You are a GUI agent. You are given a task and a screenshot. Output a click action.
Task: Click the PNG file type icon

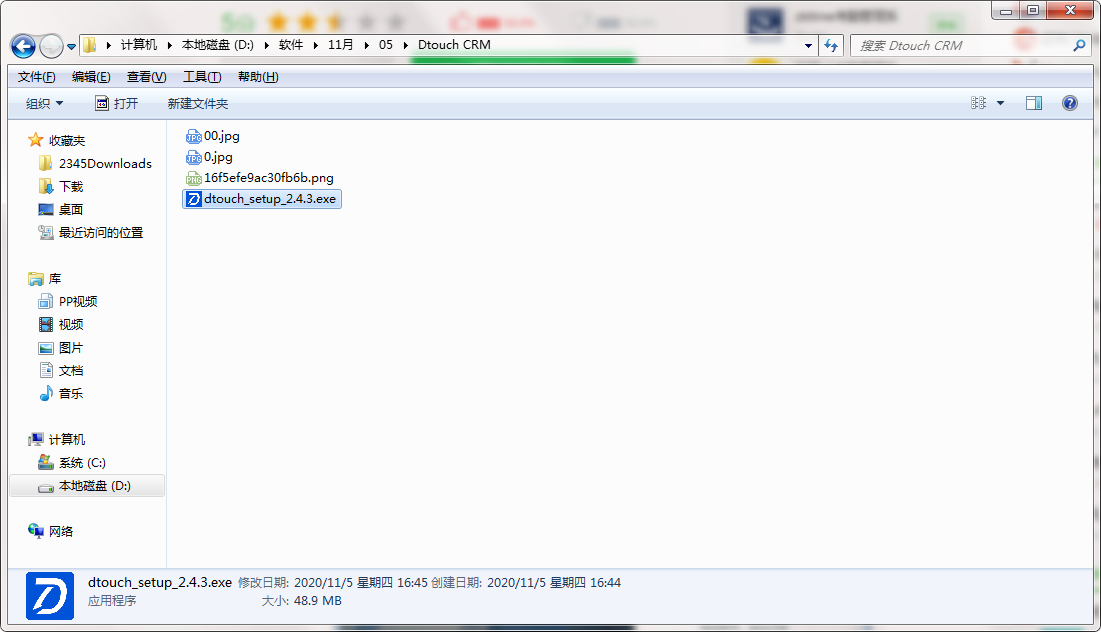pos(194,178)
